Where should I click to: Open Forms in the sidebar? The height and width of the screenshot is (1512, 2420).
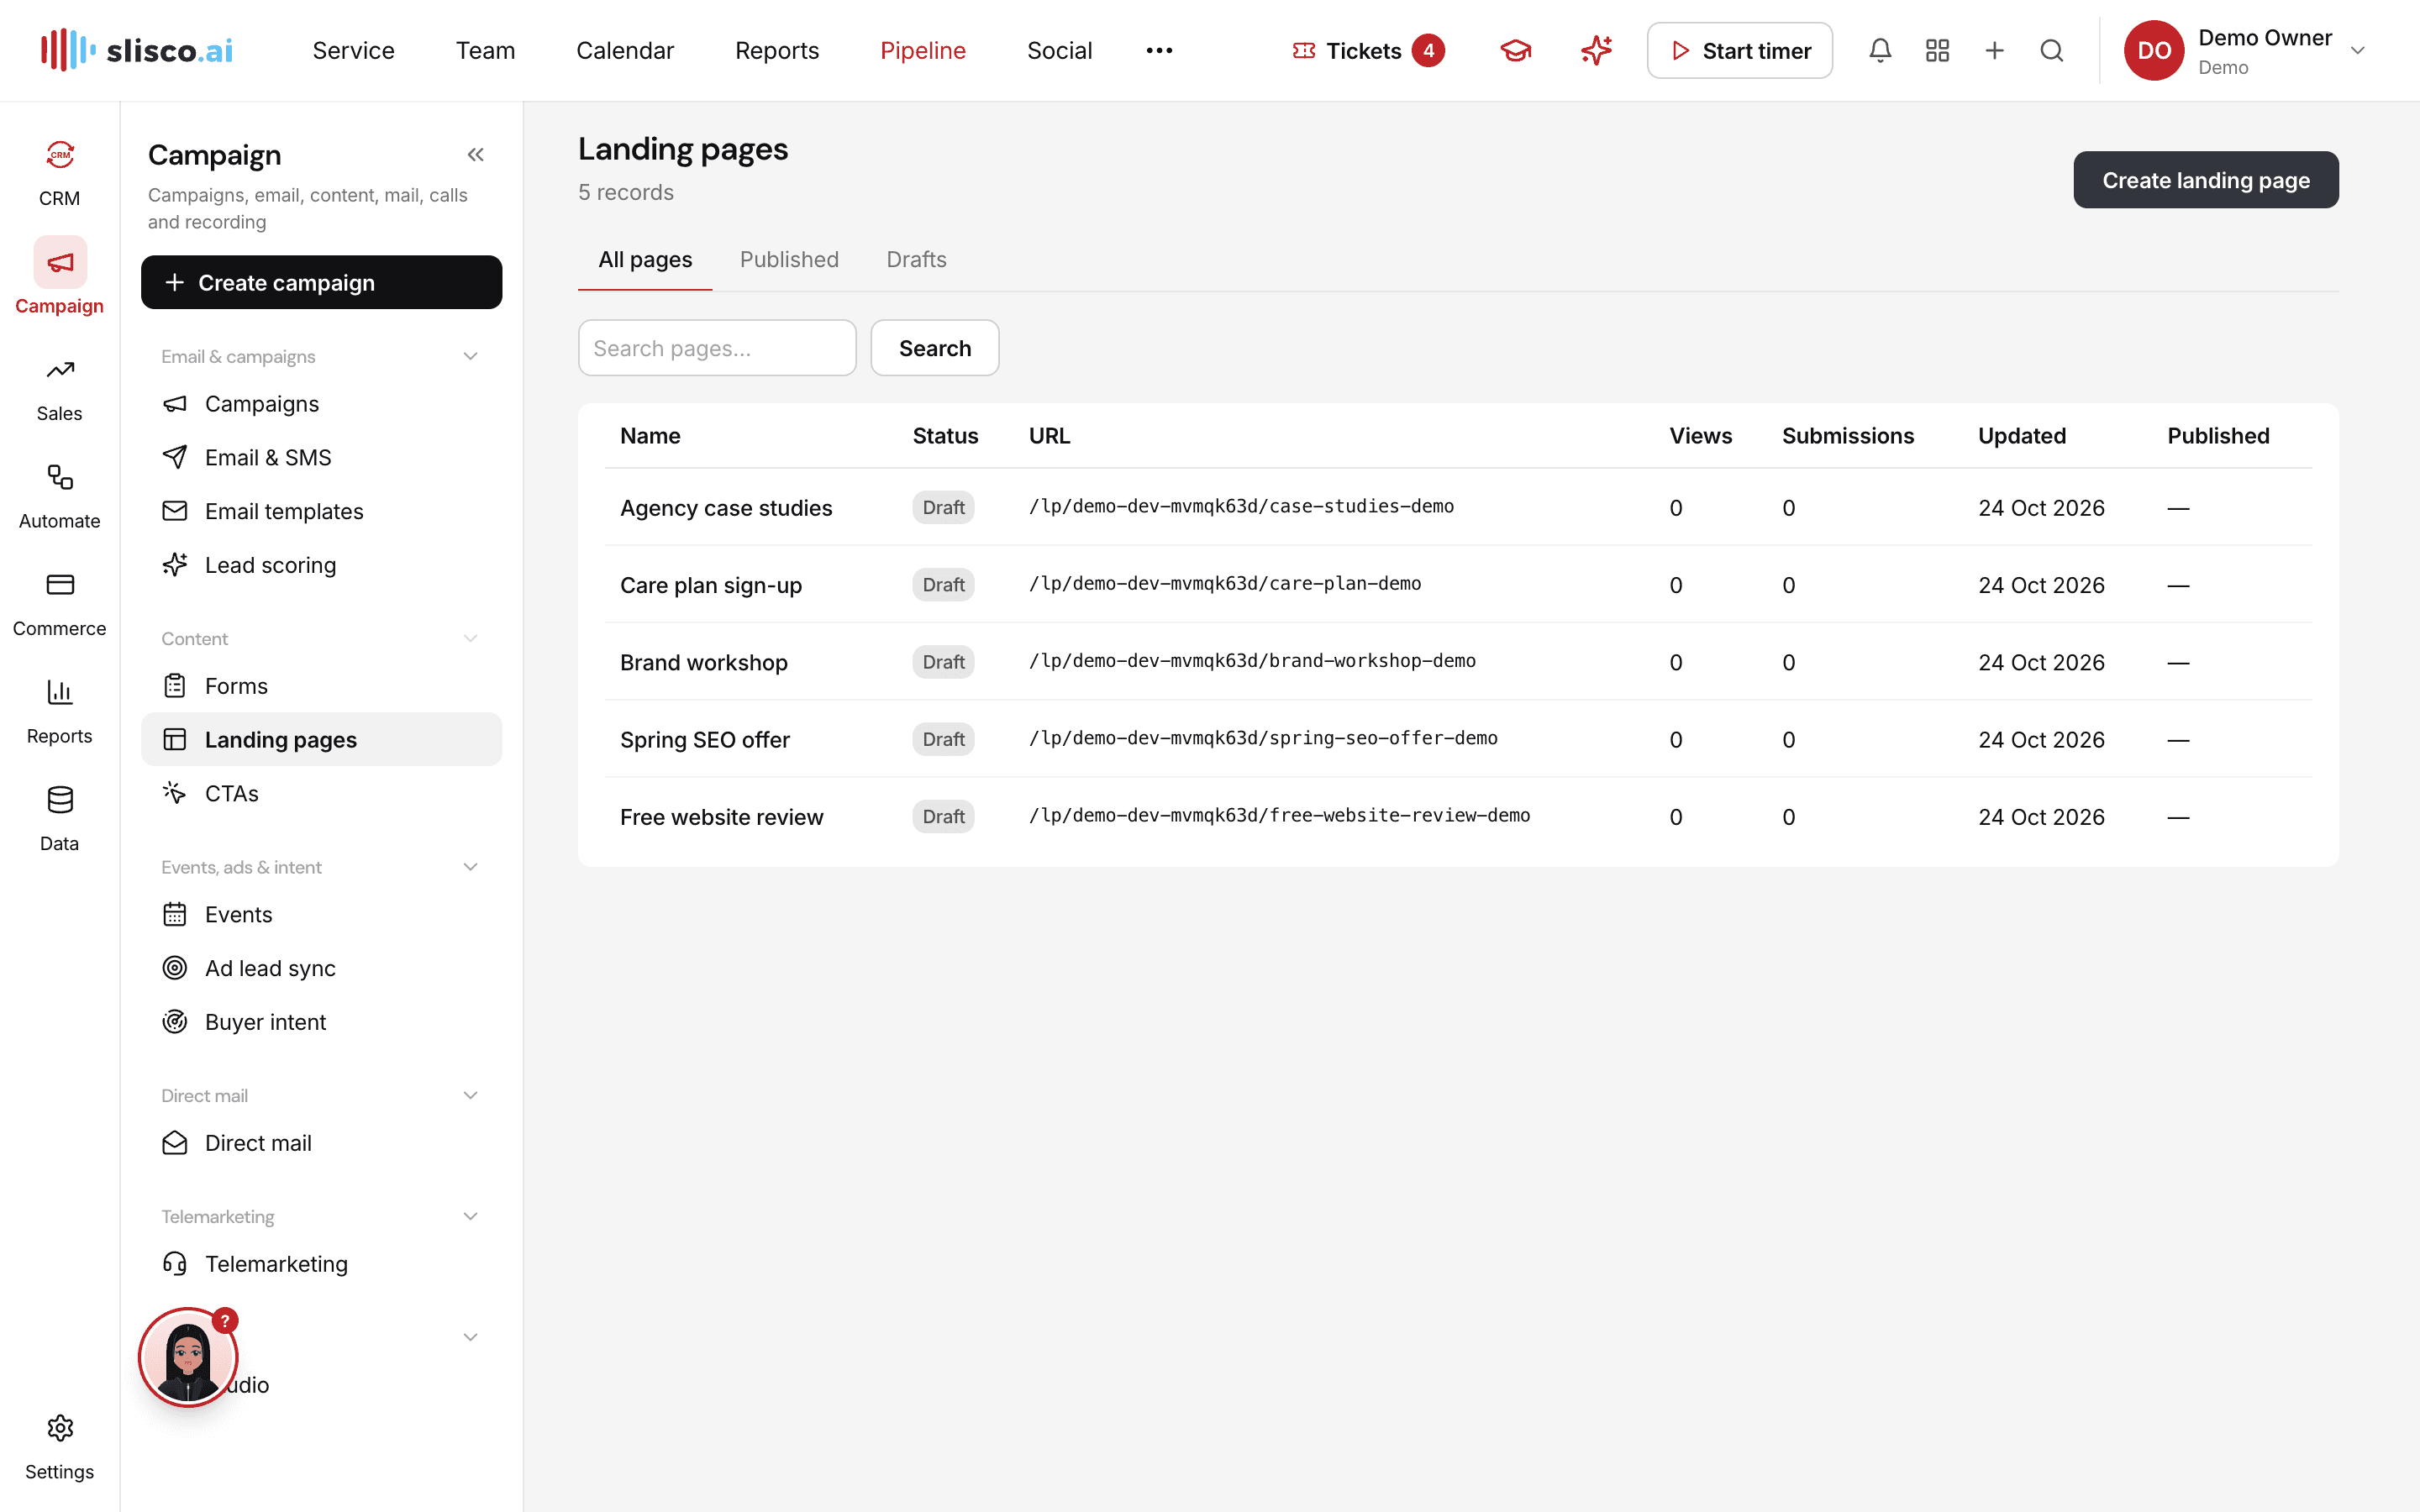click(321, 686)
